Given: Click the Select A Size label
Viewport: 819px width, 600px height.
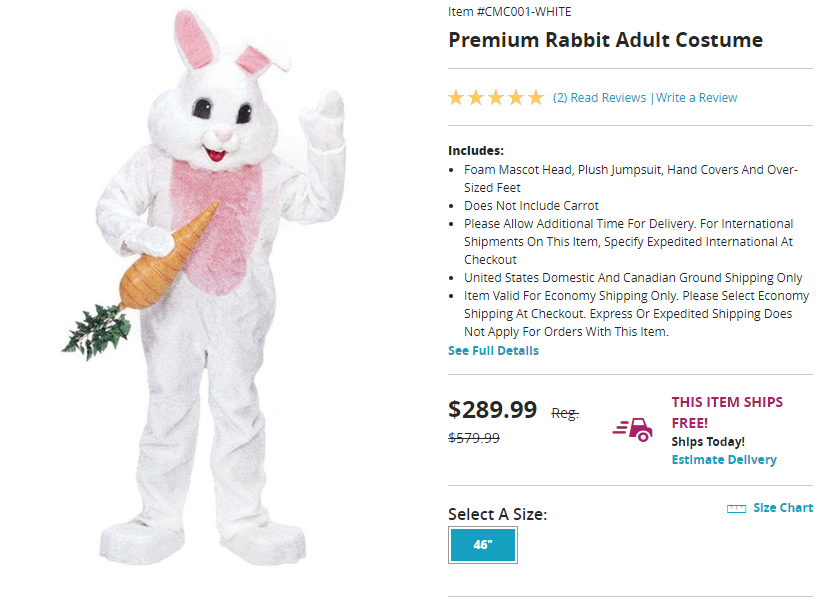Looking at the screenshot, I should 497,514.
